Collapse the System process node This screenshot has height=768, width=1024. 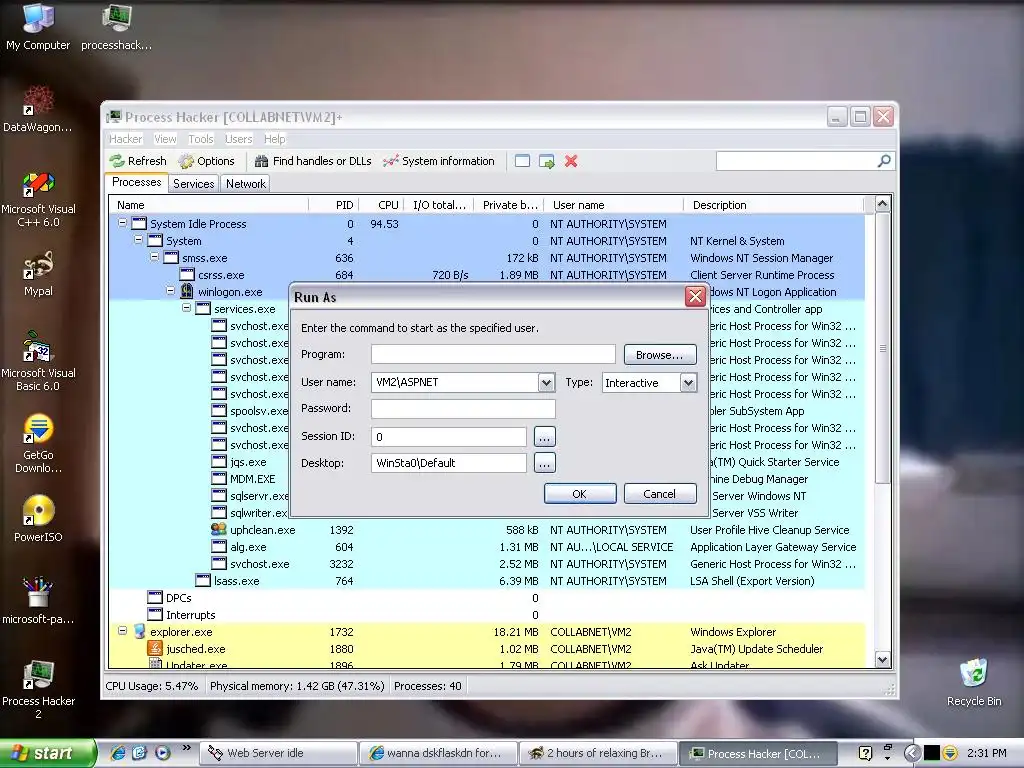pyautogui.click(x=138, y=240)
